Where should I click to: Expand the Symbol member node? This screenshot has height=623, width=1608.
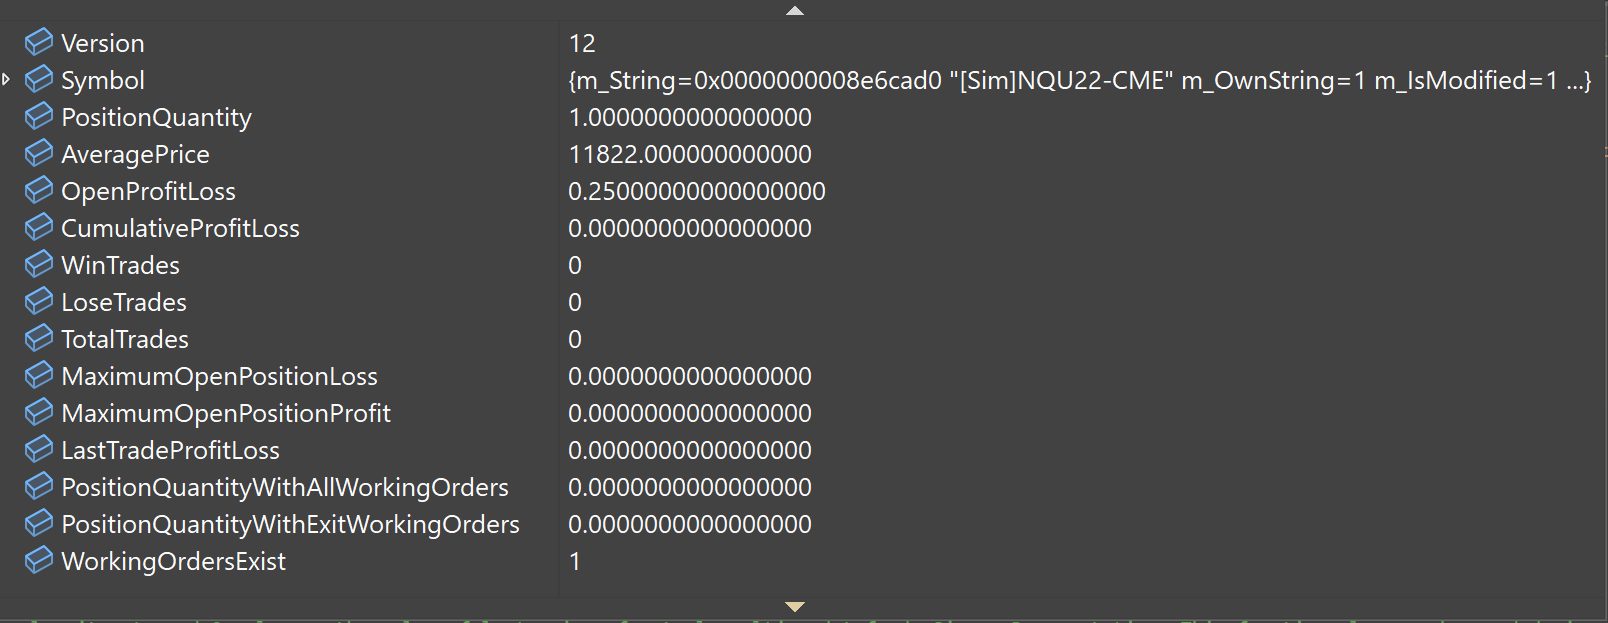(x=7, y=79)
